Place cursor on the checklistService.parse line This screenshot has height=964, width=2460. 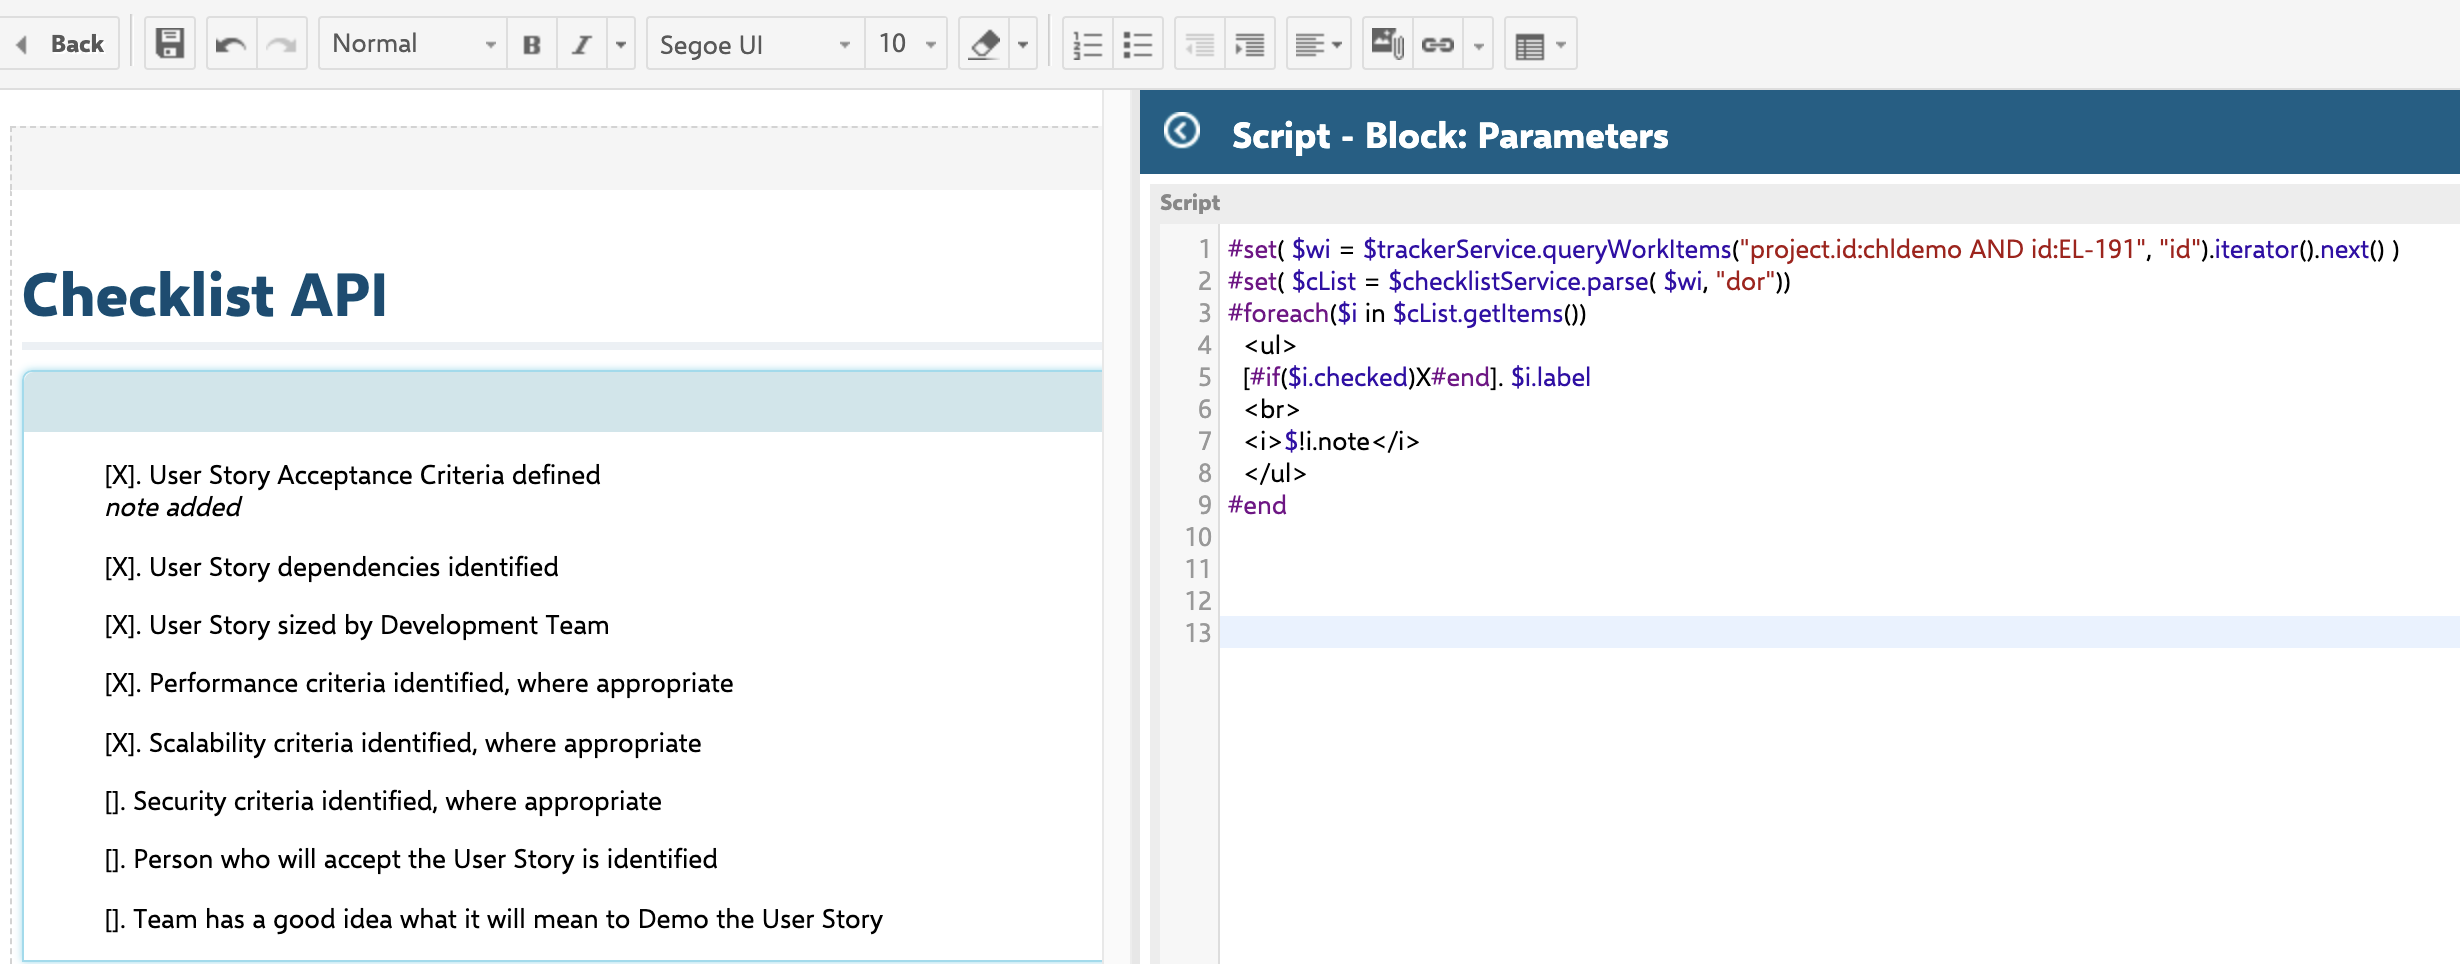(x=1509, y=281)
